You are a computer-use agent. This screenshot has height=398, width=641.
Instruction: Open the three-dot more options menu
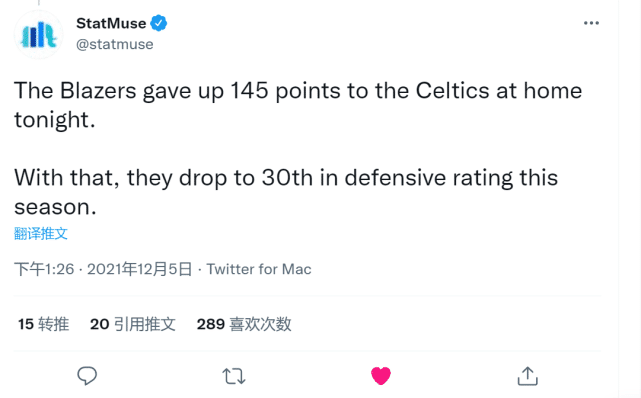tap(591, 23)
